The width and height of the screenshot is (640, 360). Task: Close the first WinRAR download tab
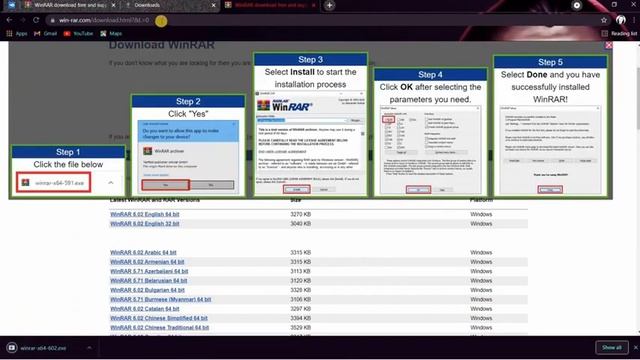coord(113,5)
